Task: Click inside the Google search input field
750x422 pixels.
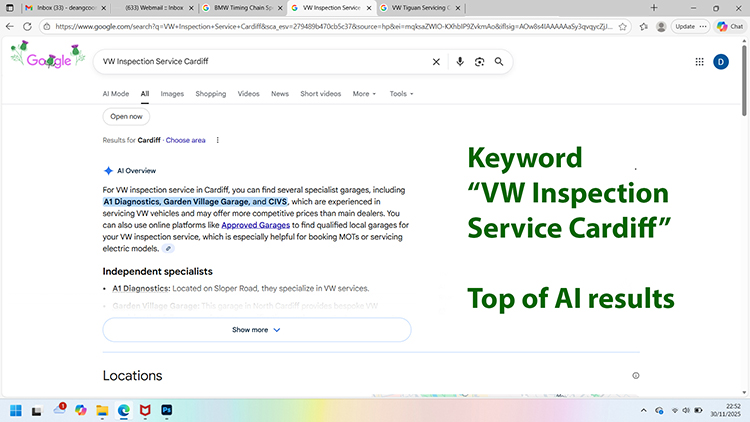Action: coord(260,62)
